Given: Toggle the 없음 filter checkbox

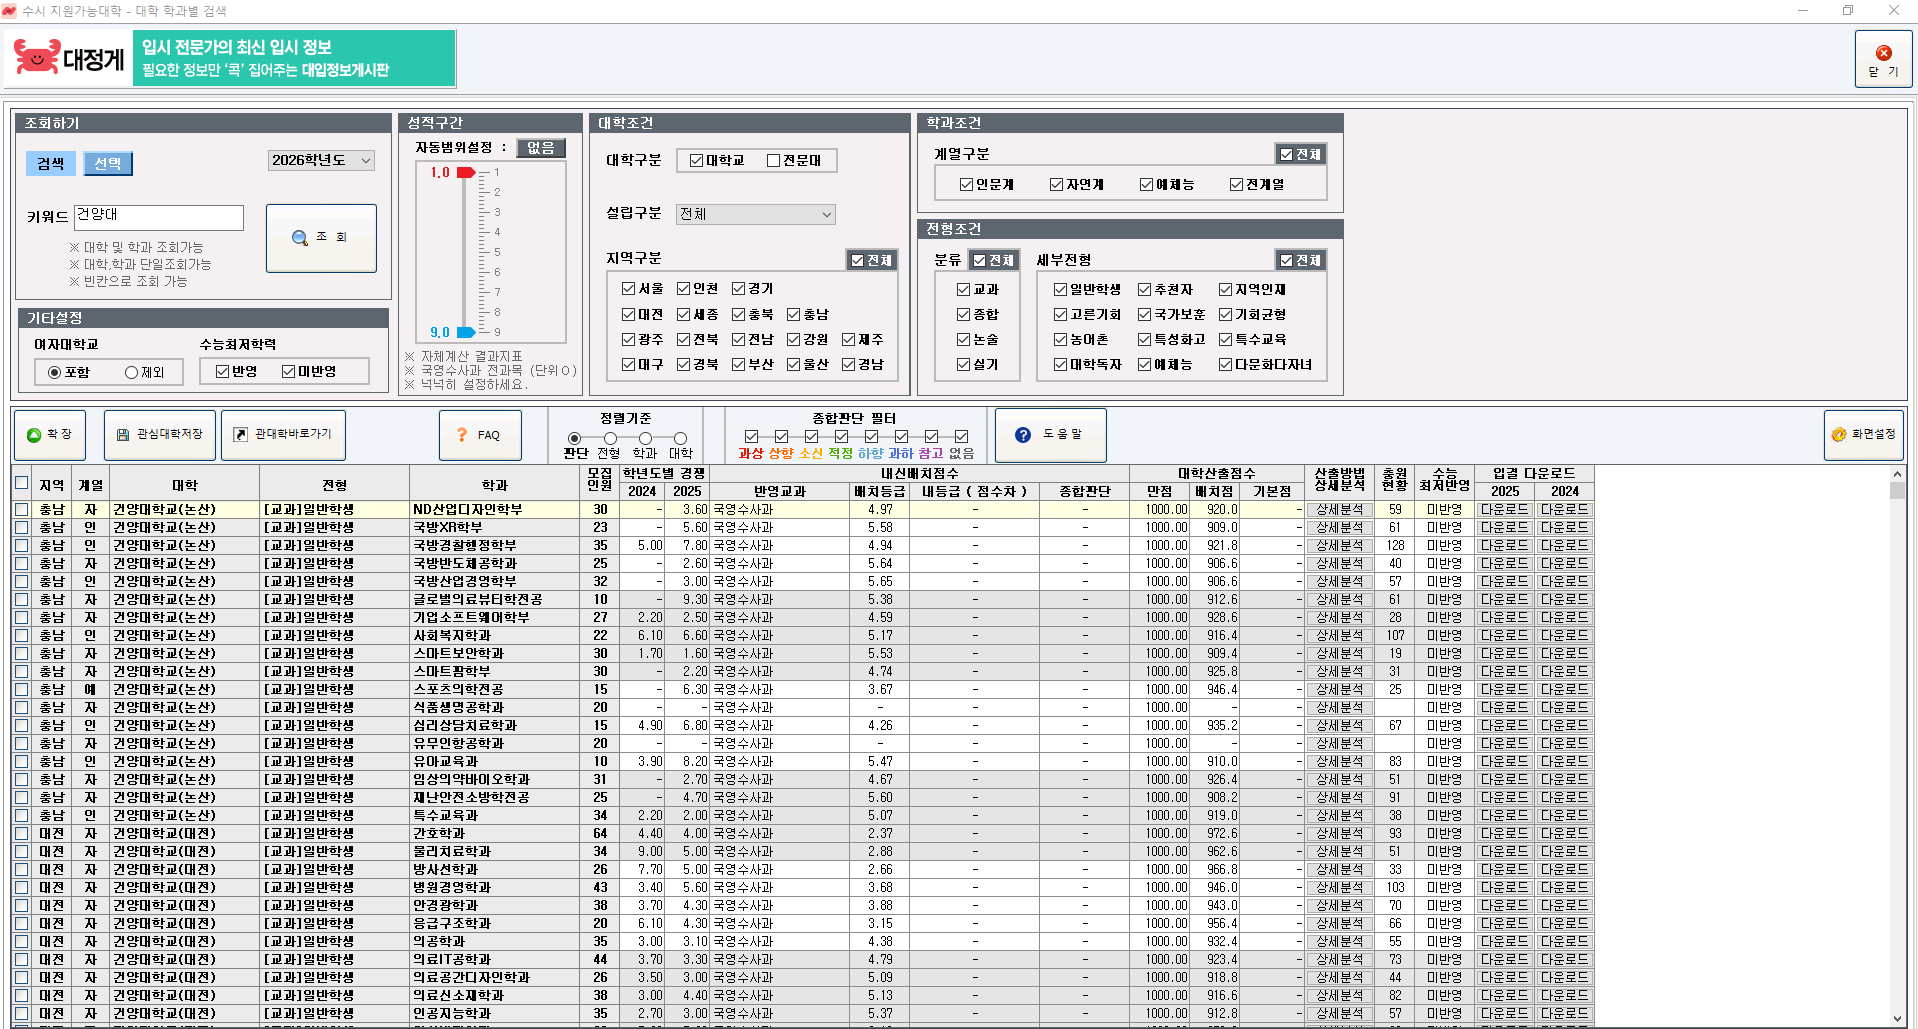Looking at the screenshot, I should 961,436.
